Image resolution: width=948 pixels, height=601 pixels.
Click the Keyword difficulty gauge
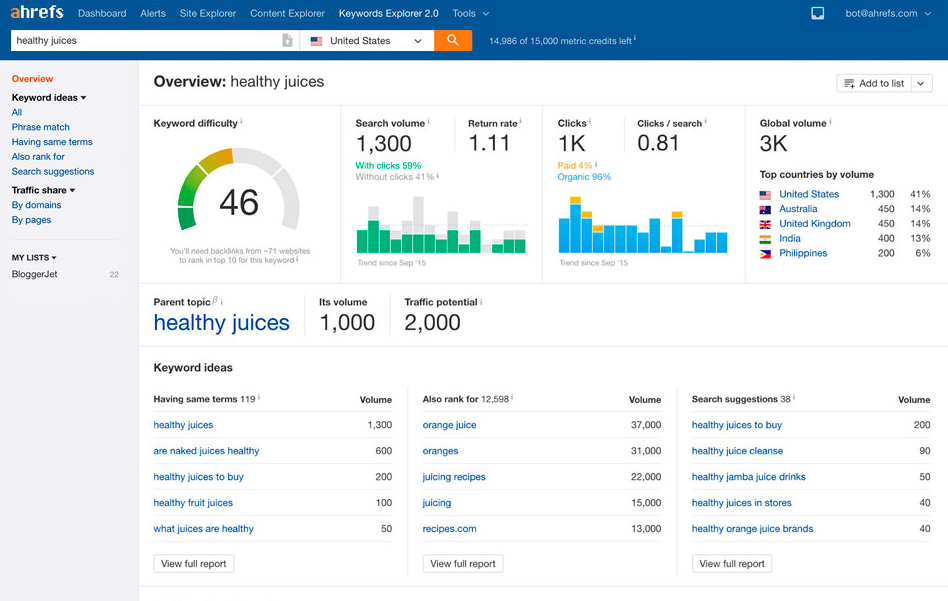click(x=238, y=200)
